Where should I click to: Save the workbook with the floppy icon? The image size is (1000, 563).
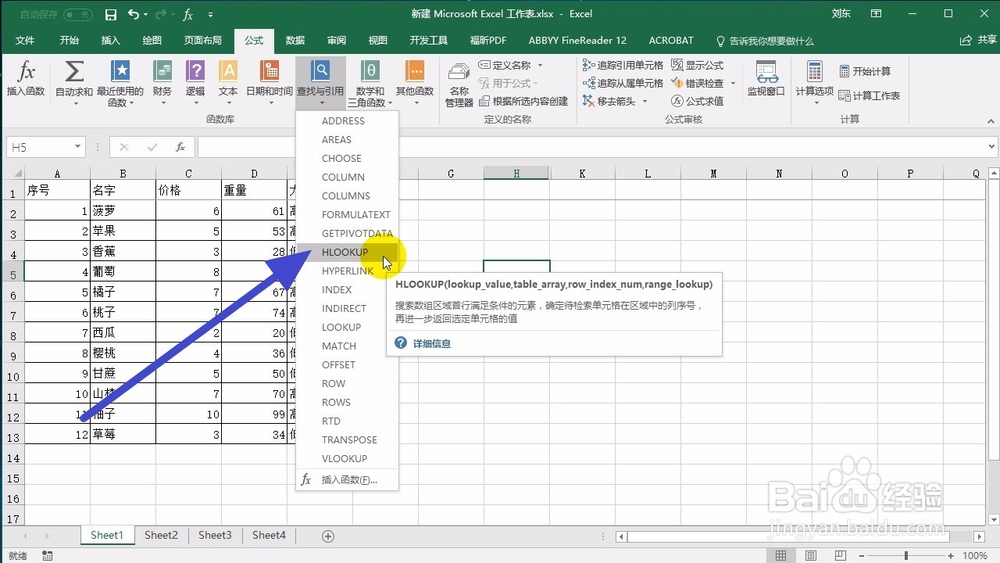pos(110,14)
